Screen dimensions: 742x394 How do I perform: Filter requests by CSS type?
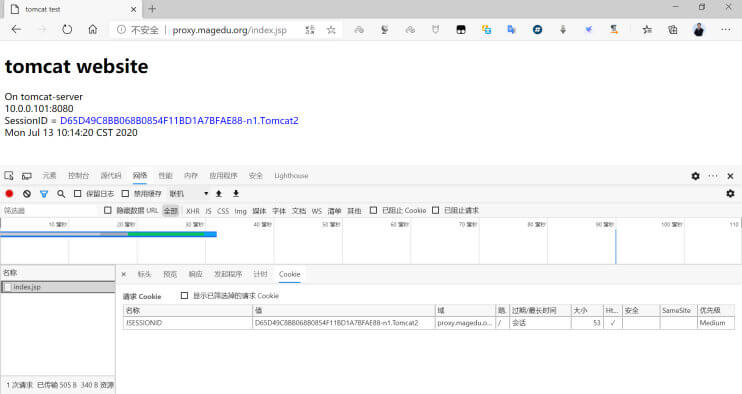pyautogui.click(x=223, y=211)
